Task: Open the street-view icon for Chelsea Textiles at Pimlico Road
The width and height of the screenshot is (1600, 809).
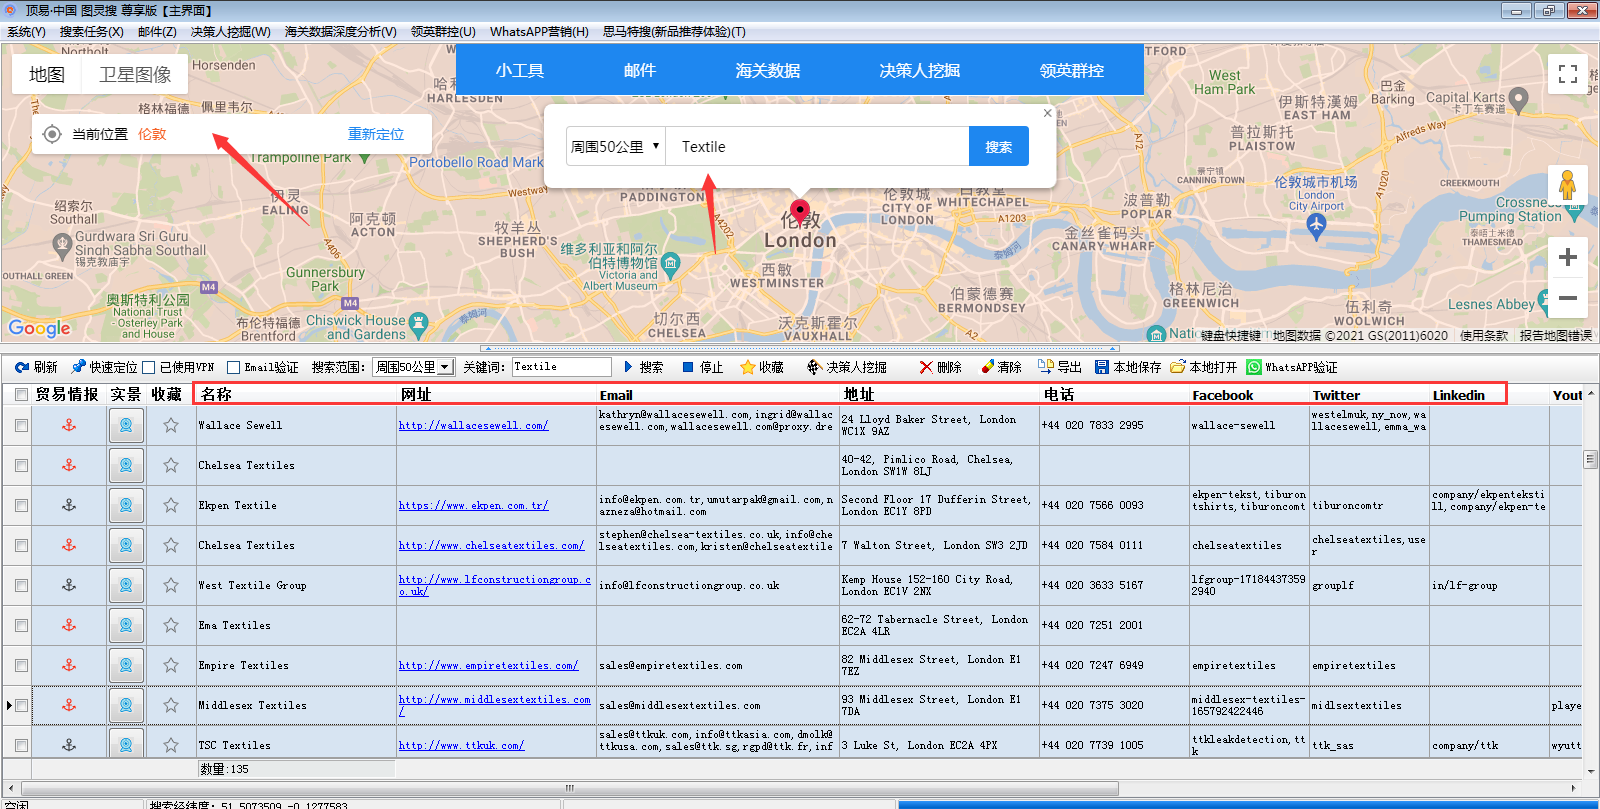Action: pyautogui.click(x=126, y=465)
